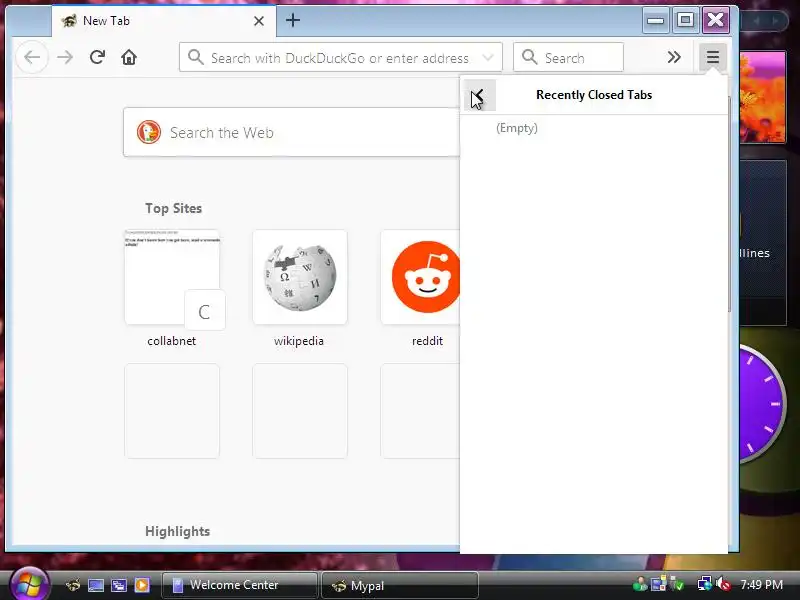Click the reddit label text

[427, 341]
